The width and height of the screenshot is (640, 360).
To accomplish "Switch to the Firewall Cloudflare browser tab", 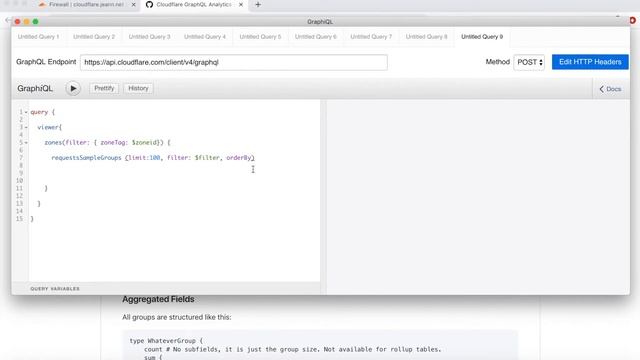I will 86,4.
